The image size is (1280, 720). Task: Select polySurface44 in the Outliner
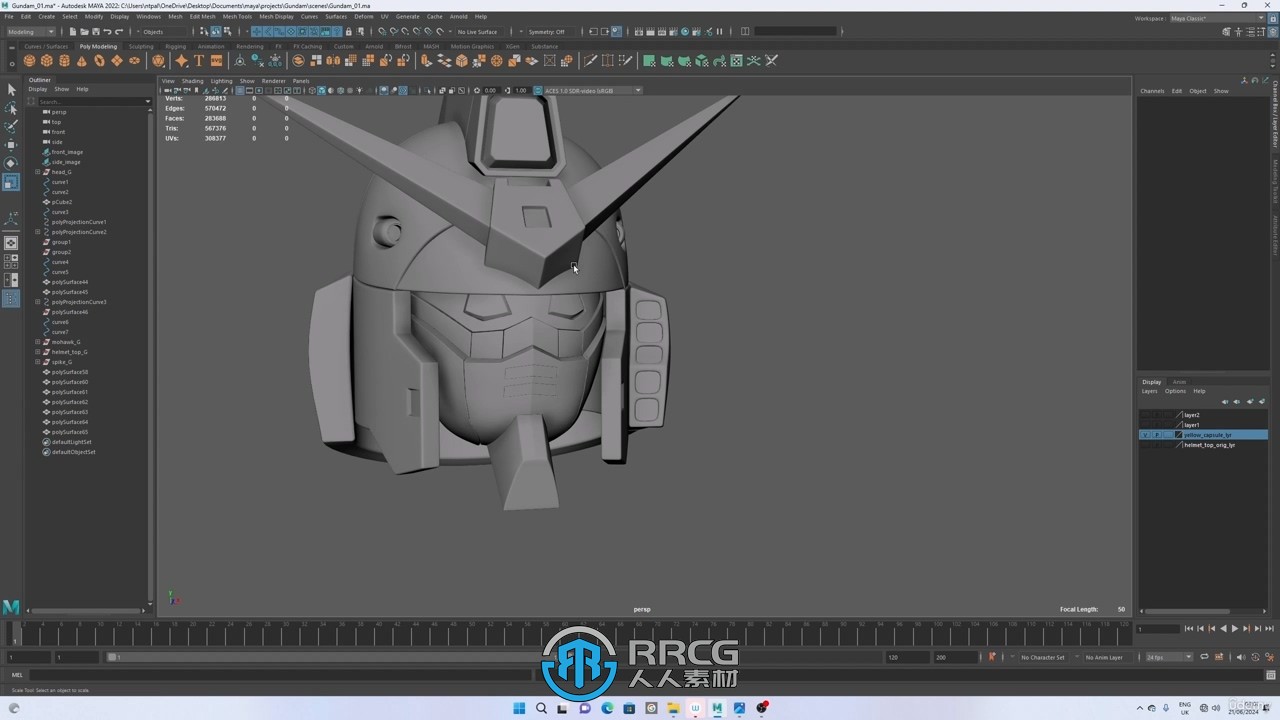click(70, 282)
